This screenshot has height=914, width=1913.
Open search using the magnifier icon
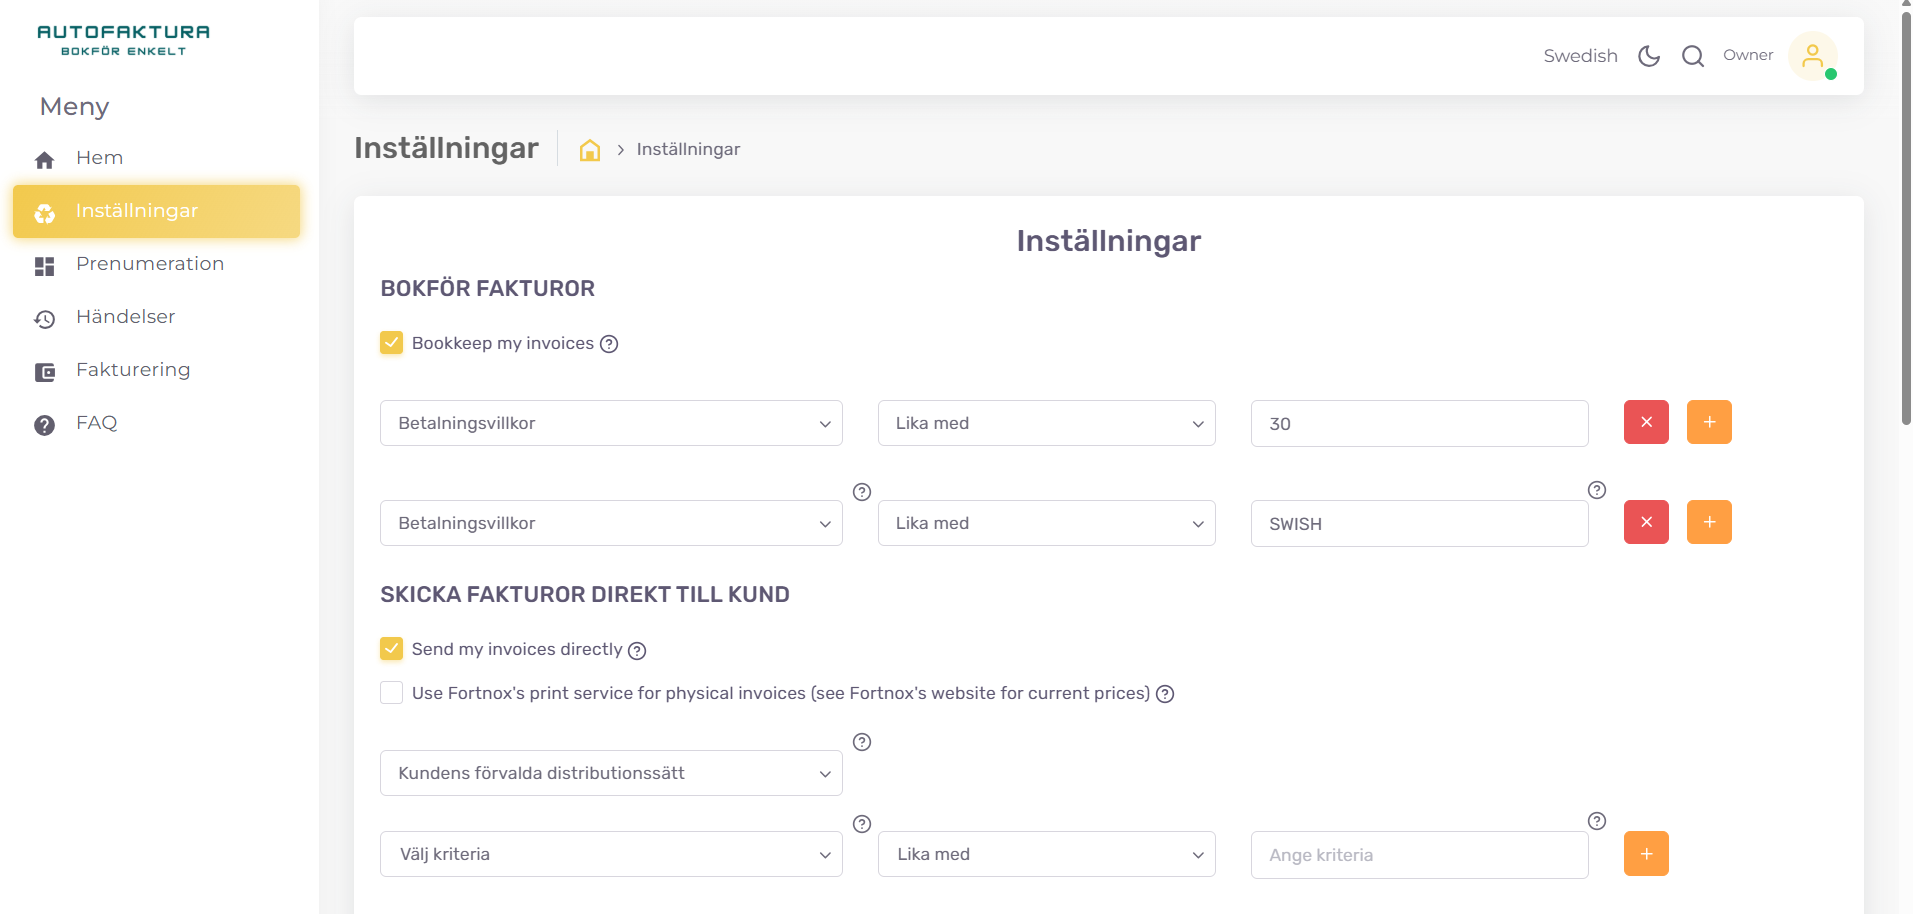coord(1693,56)
